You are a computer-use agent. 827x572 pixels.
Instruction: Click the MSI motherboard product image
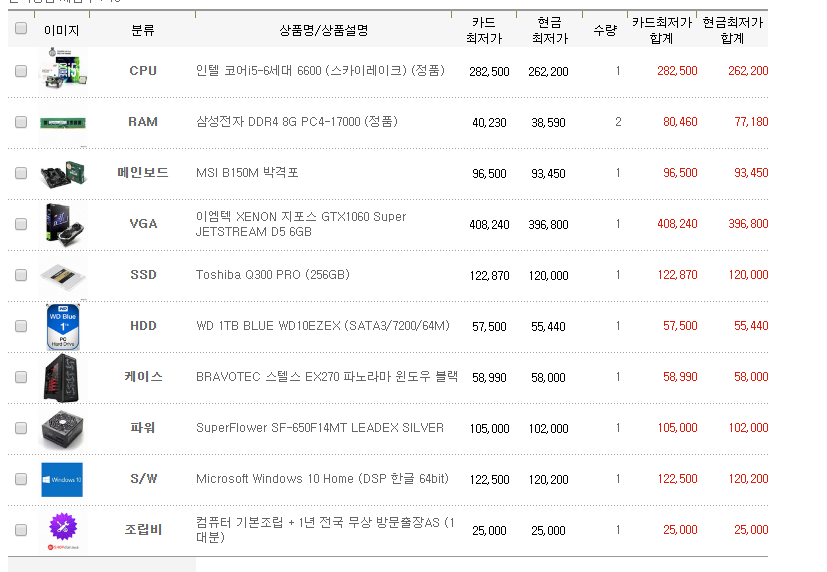(x=61, y=174)
